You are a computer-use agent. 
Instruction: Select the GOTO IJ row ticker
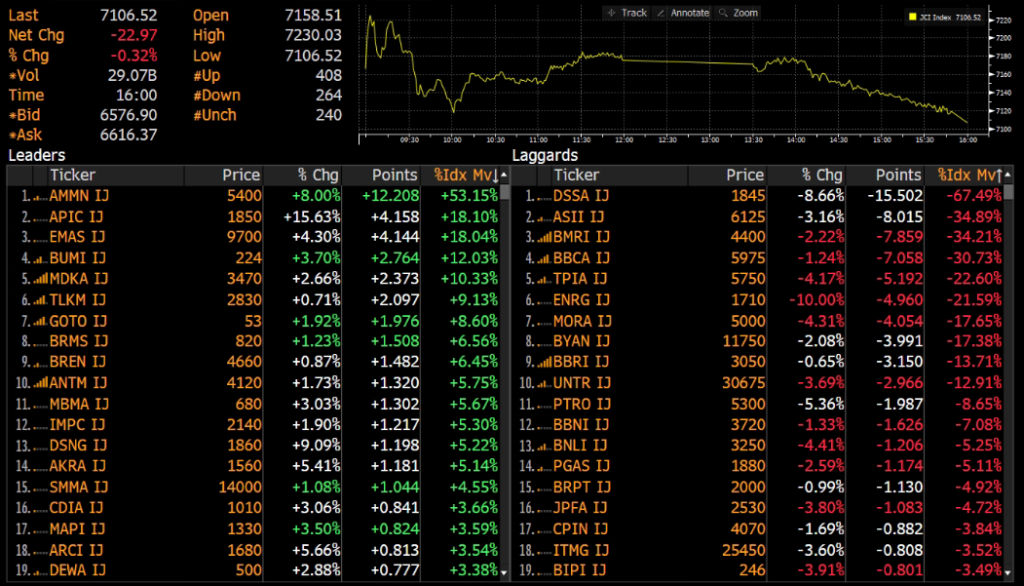[x=76, y=320]
